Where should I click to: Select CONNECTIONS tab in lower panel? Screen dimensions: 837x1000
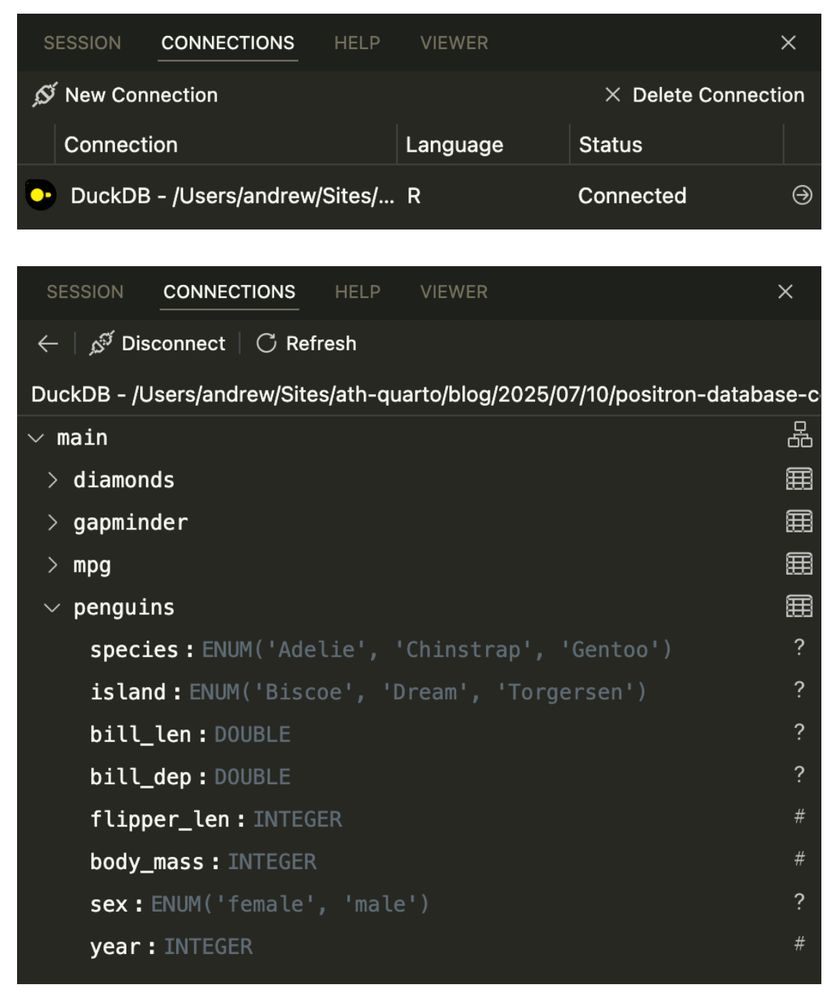tap(229, 291)
